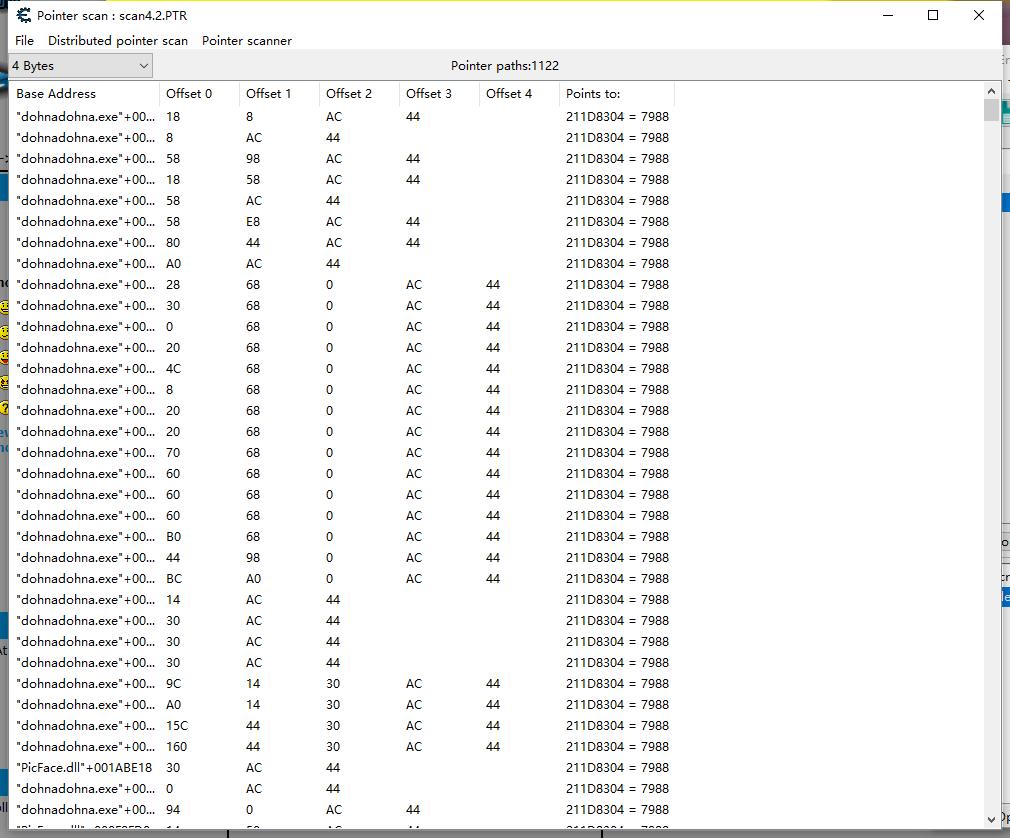1010x838 pixels.
Task: Expand the 4 Bytes value type dropdown
Action: (80, 66)
